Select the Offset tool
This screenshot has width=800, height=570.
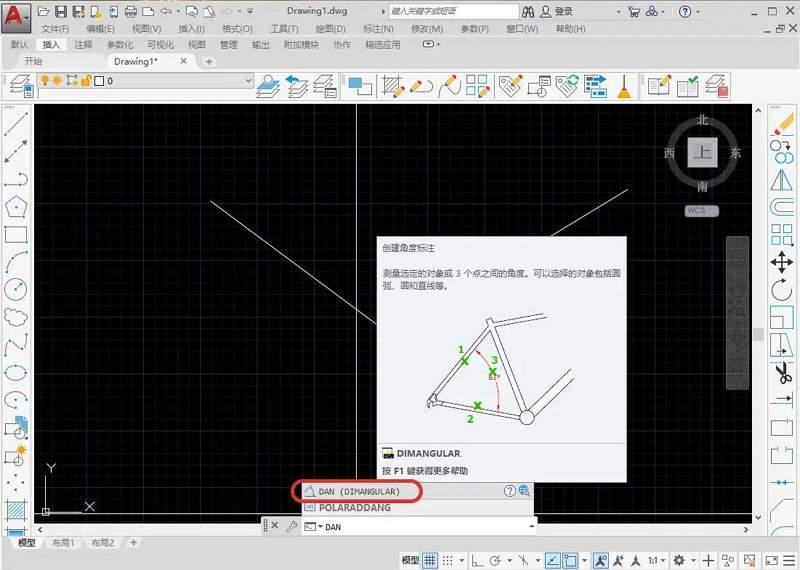click(782, 207)
